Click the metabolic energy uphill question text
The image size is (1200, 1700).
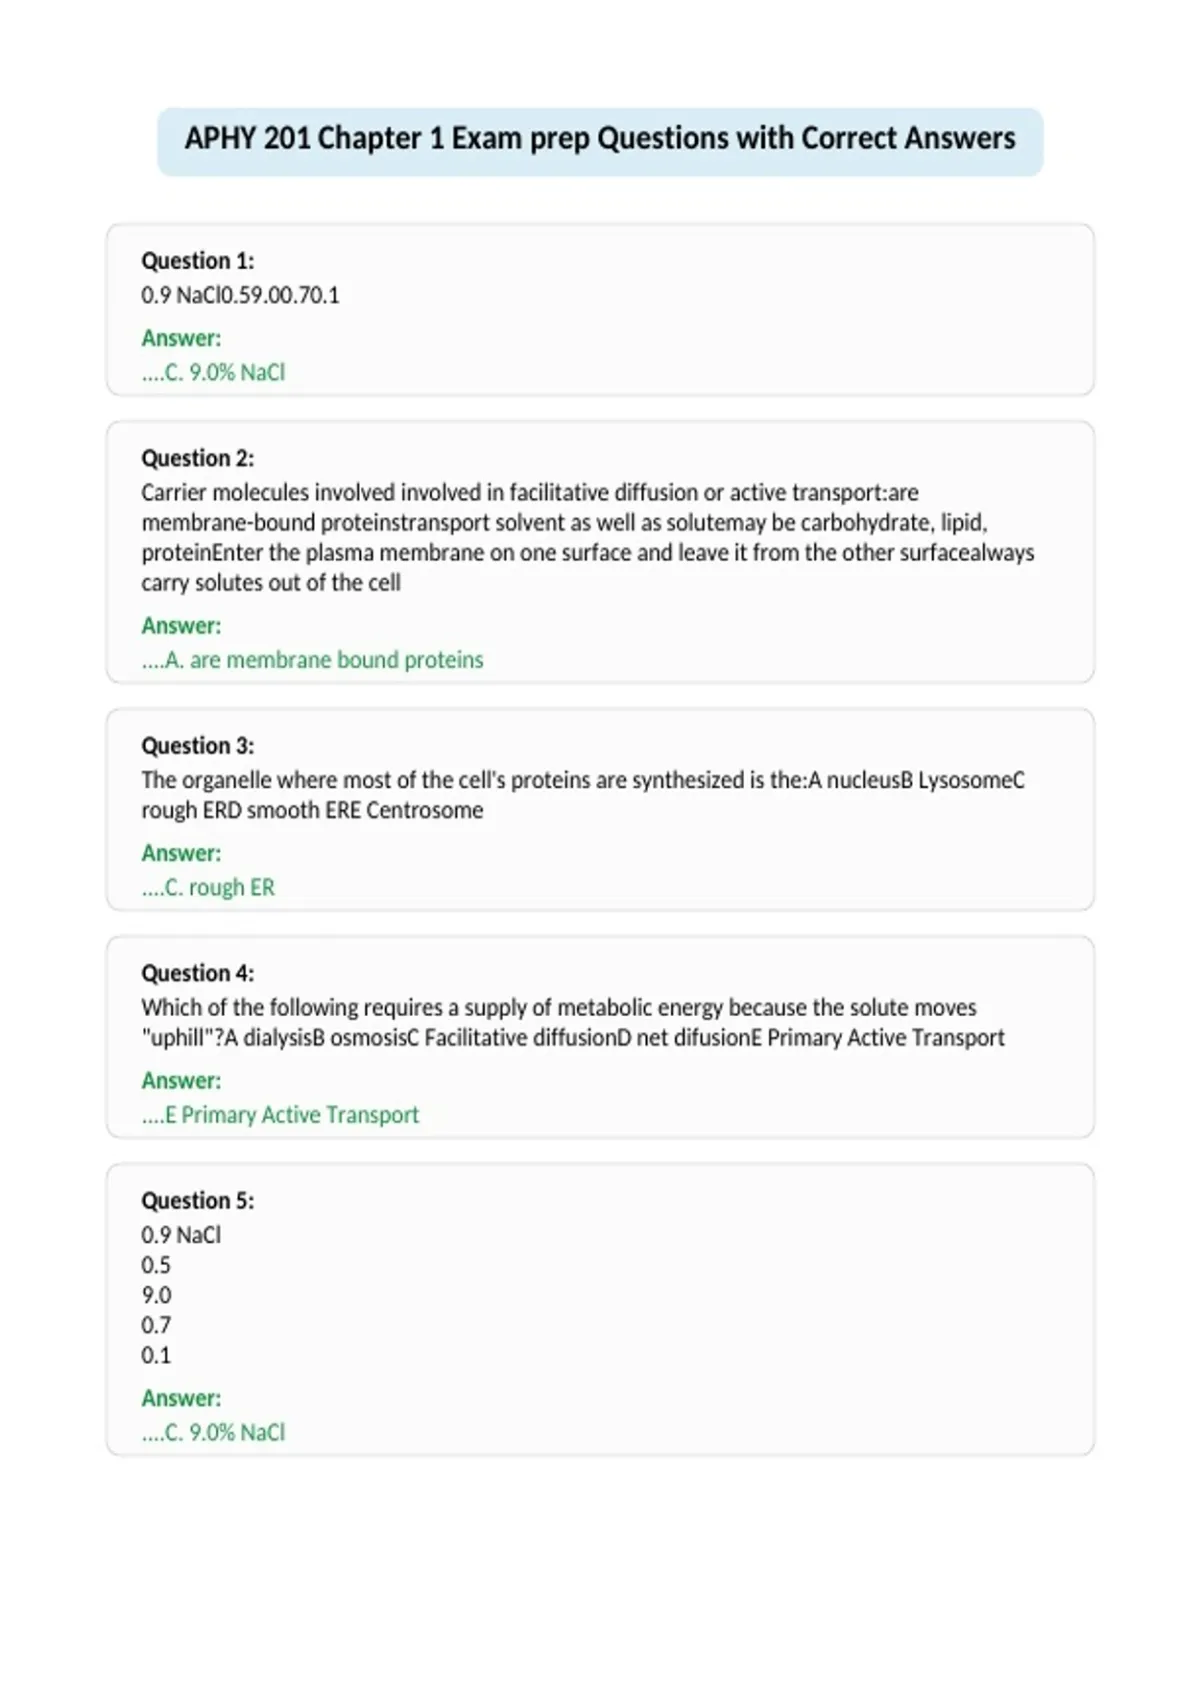[x=573, y=1022]
